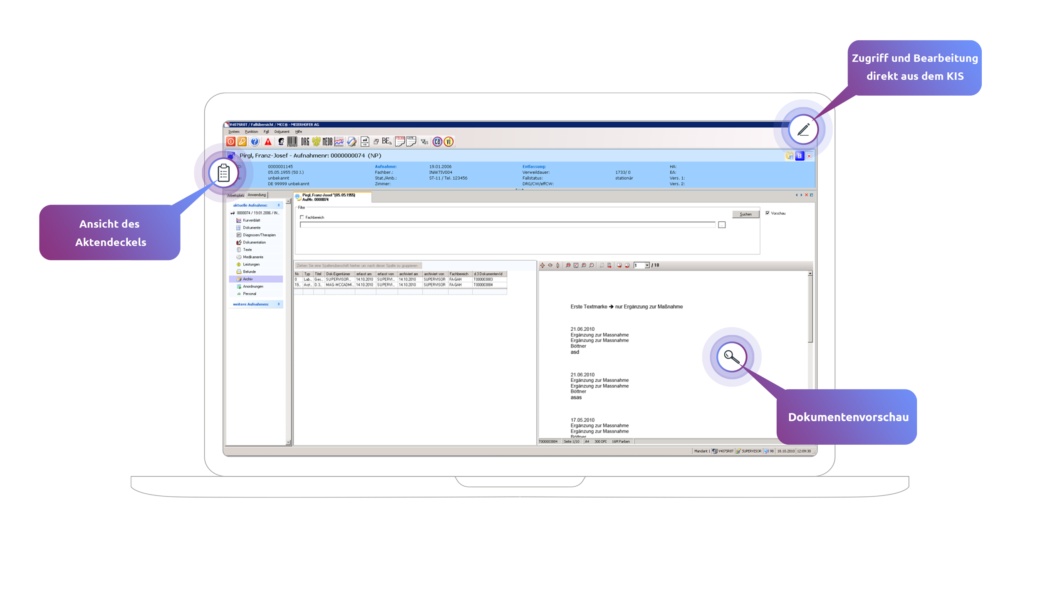The height and width of the screenshot is (589, 1040).
Task: Select the second document row with MAG-MCCADMI
Action: (401, 285)
